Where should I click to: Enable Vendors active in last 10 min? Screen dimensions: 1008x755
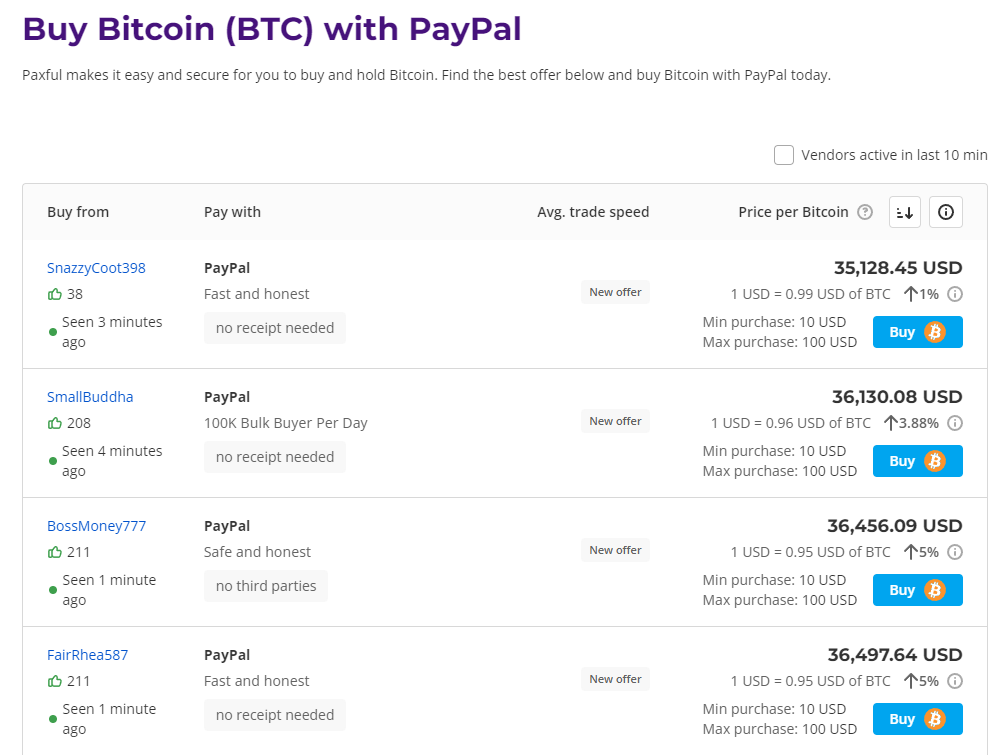click(x=784, y=155)
